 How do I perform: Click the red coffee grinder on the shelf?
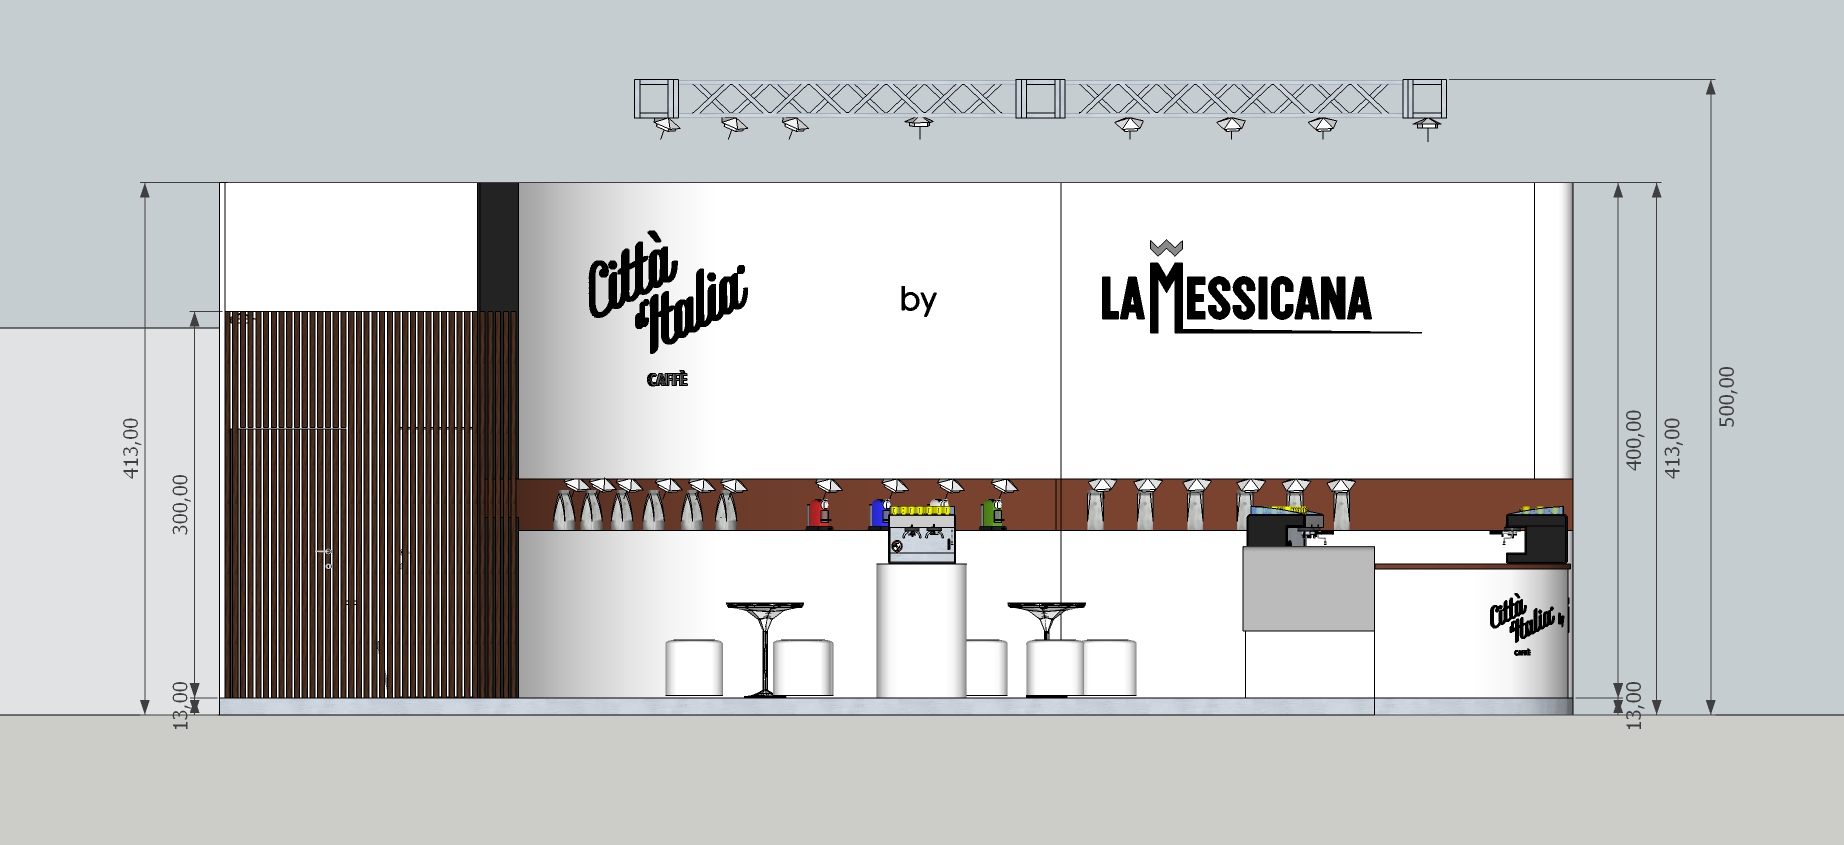(820, 512)
